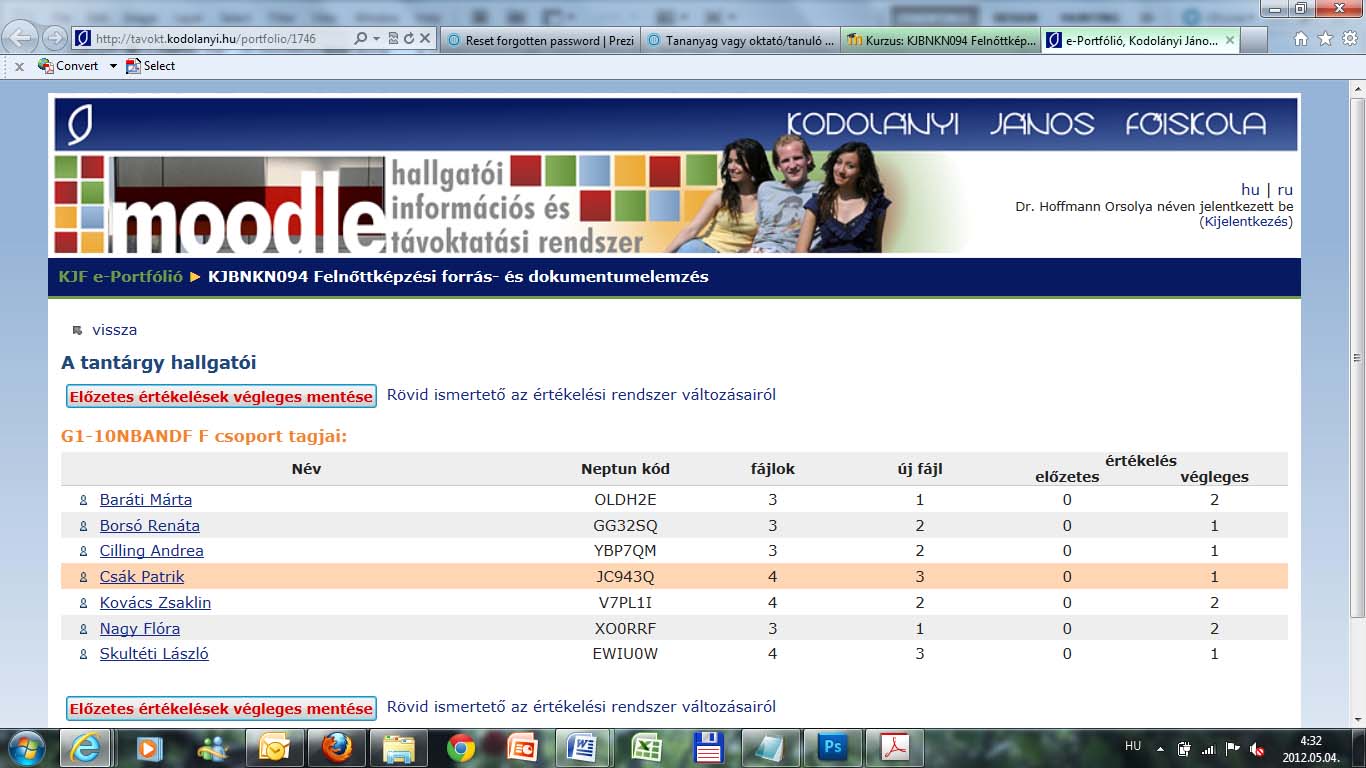
Task: Click the browser Back arrow button
Action: click(20, 38)
